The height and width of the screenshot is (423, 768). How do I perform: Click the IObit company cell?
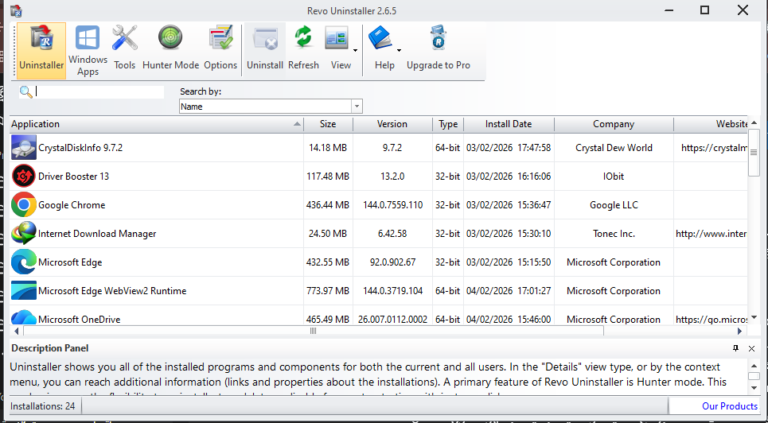614,176
